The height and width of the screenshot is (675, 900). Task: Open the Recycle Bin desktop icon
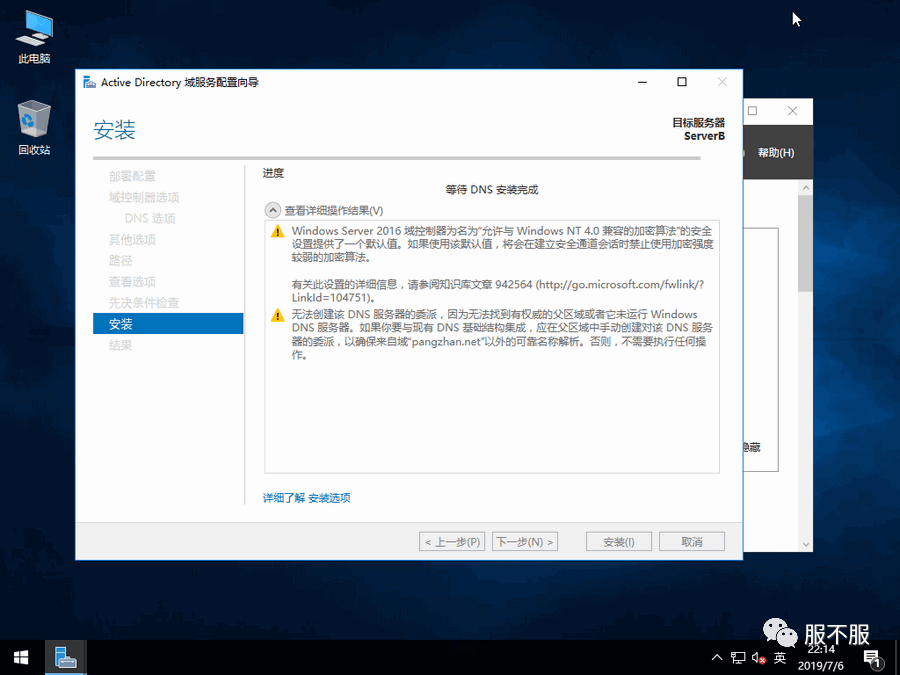(x=34, y=127)
